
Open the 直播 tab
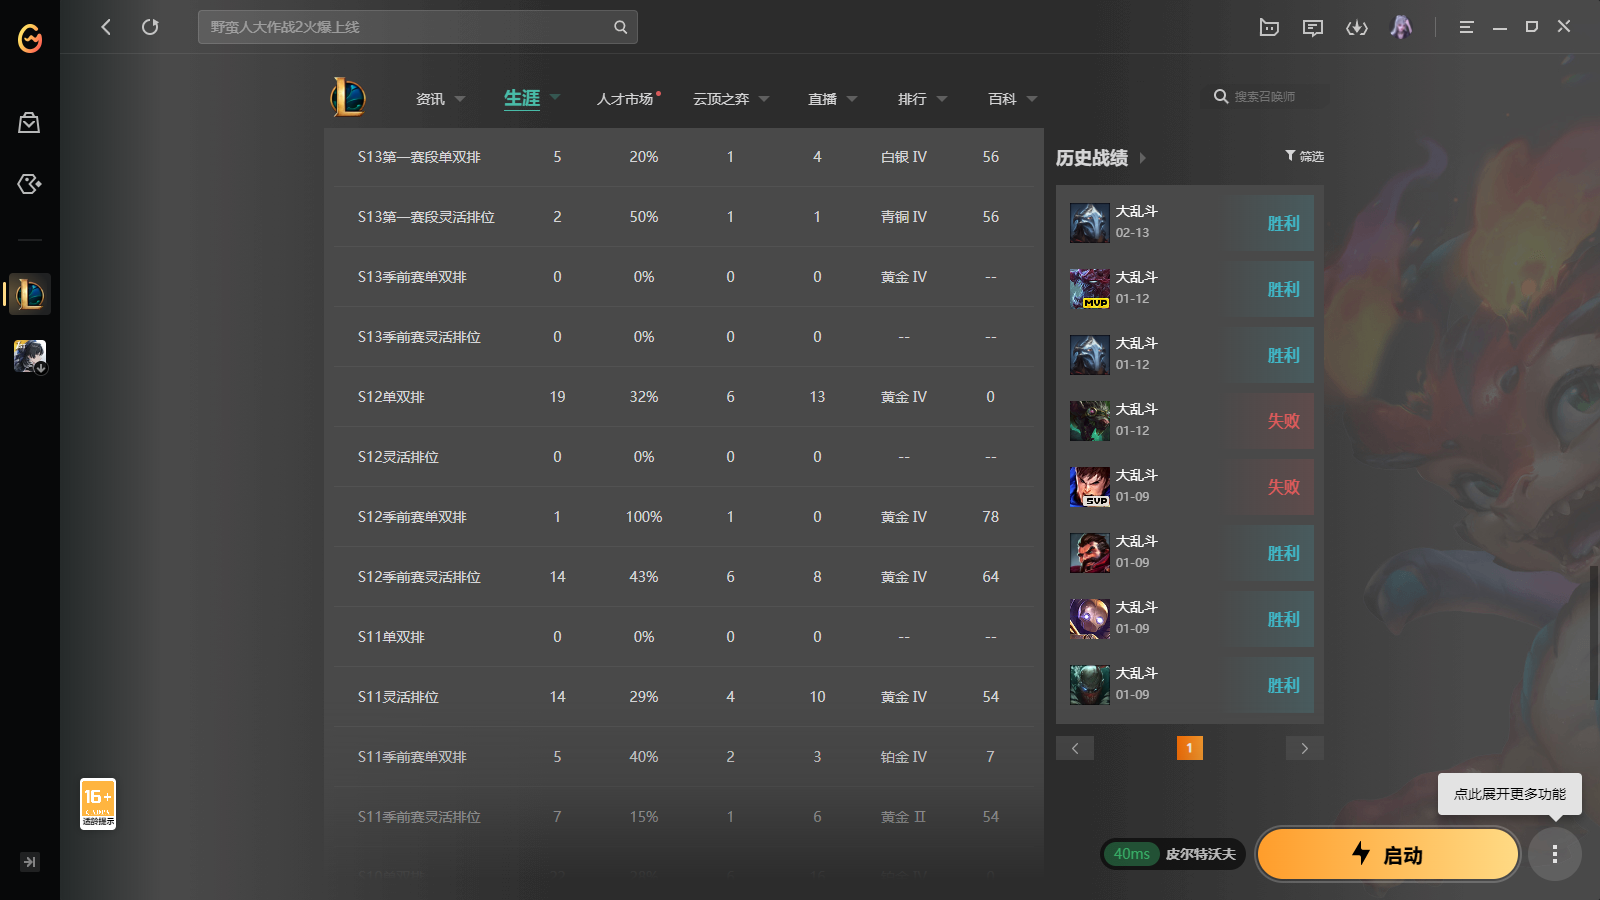point(822,99)
